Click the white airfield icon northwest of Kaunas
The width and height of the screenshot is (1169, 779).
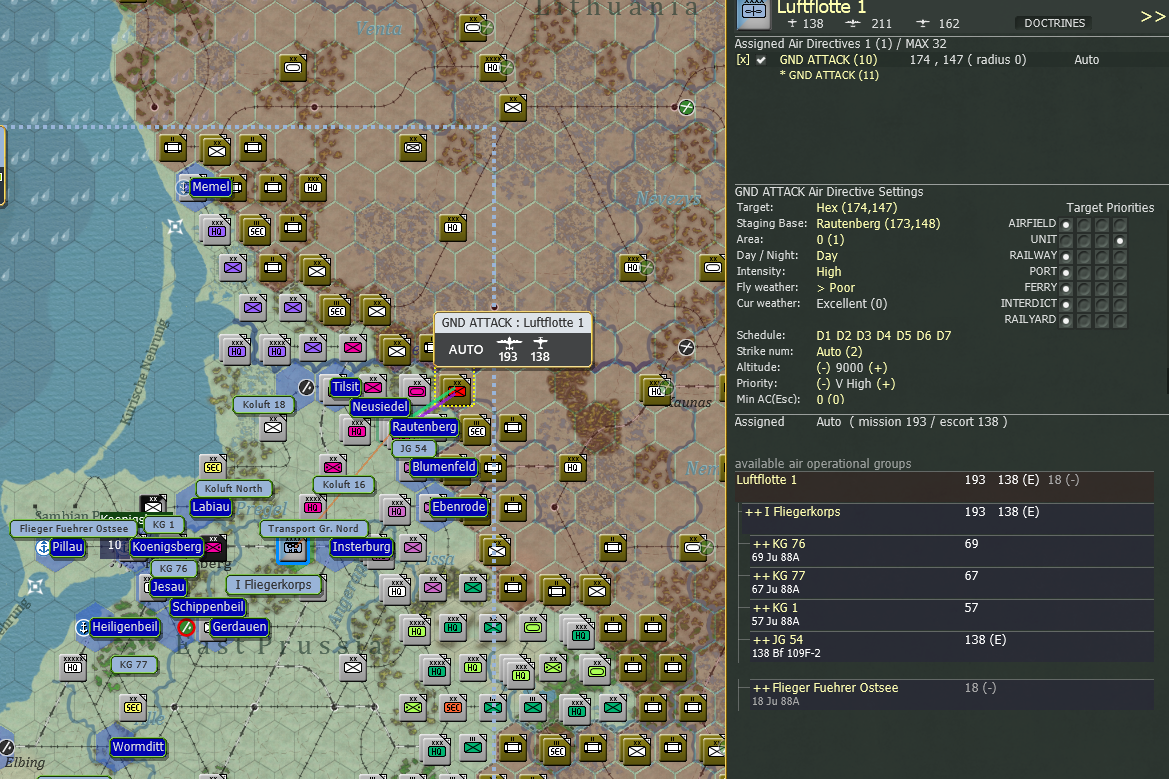coord(686,347)
